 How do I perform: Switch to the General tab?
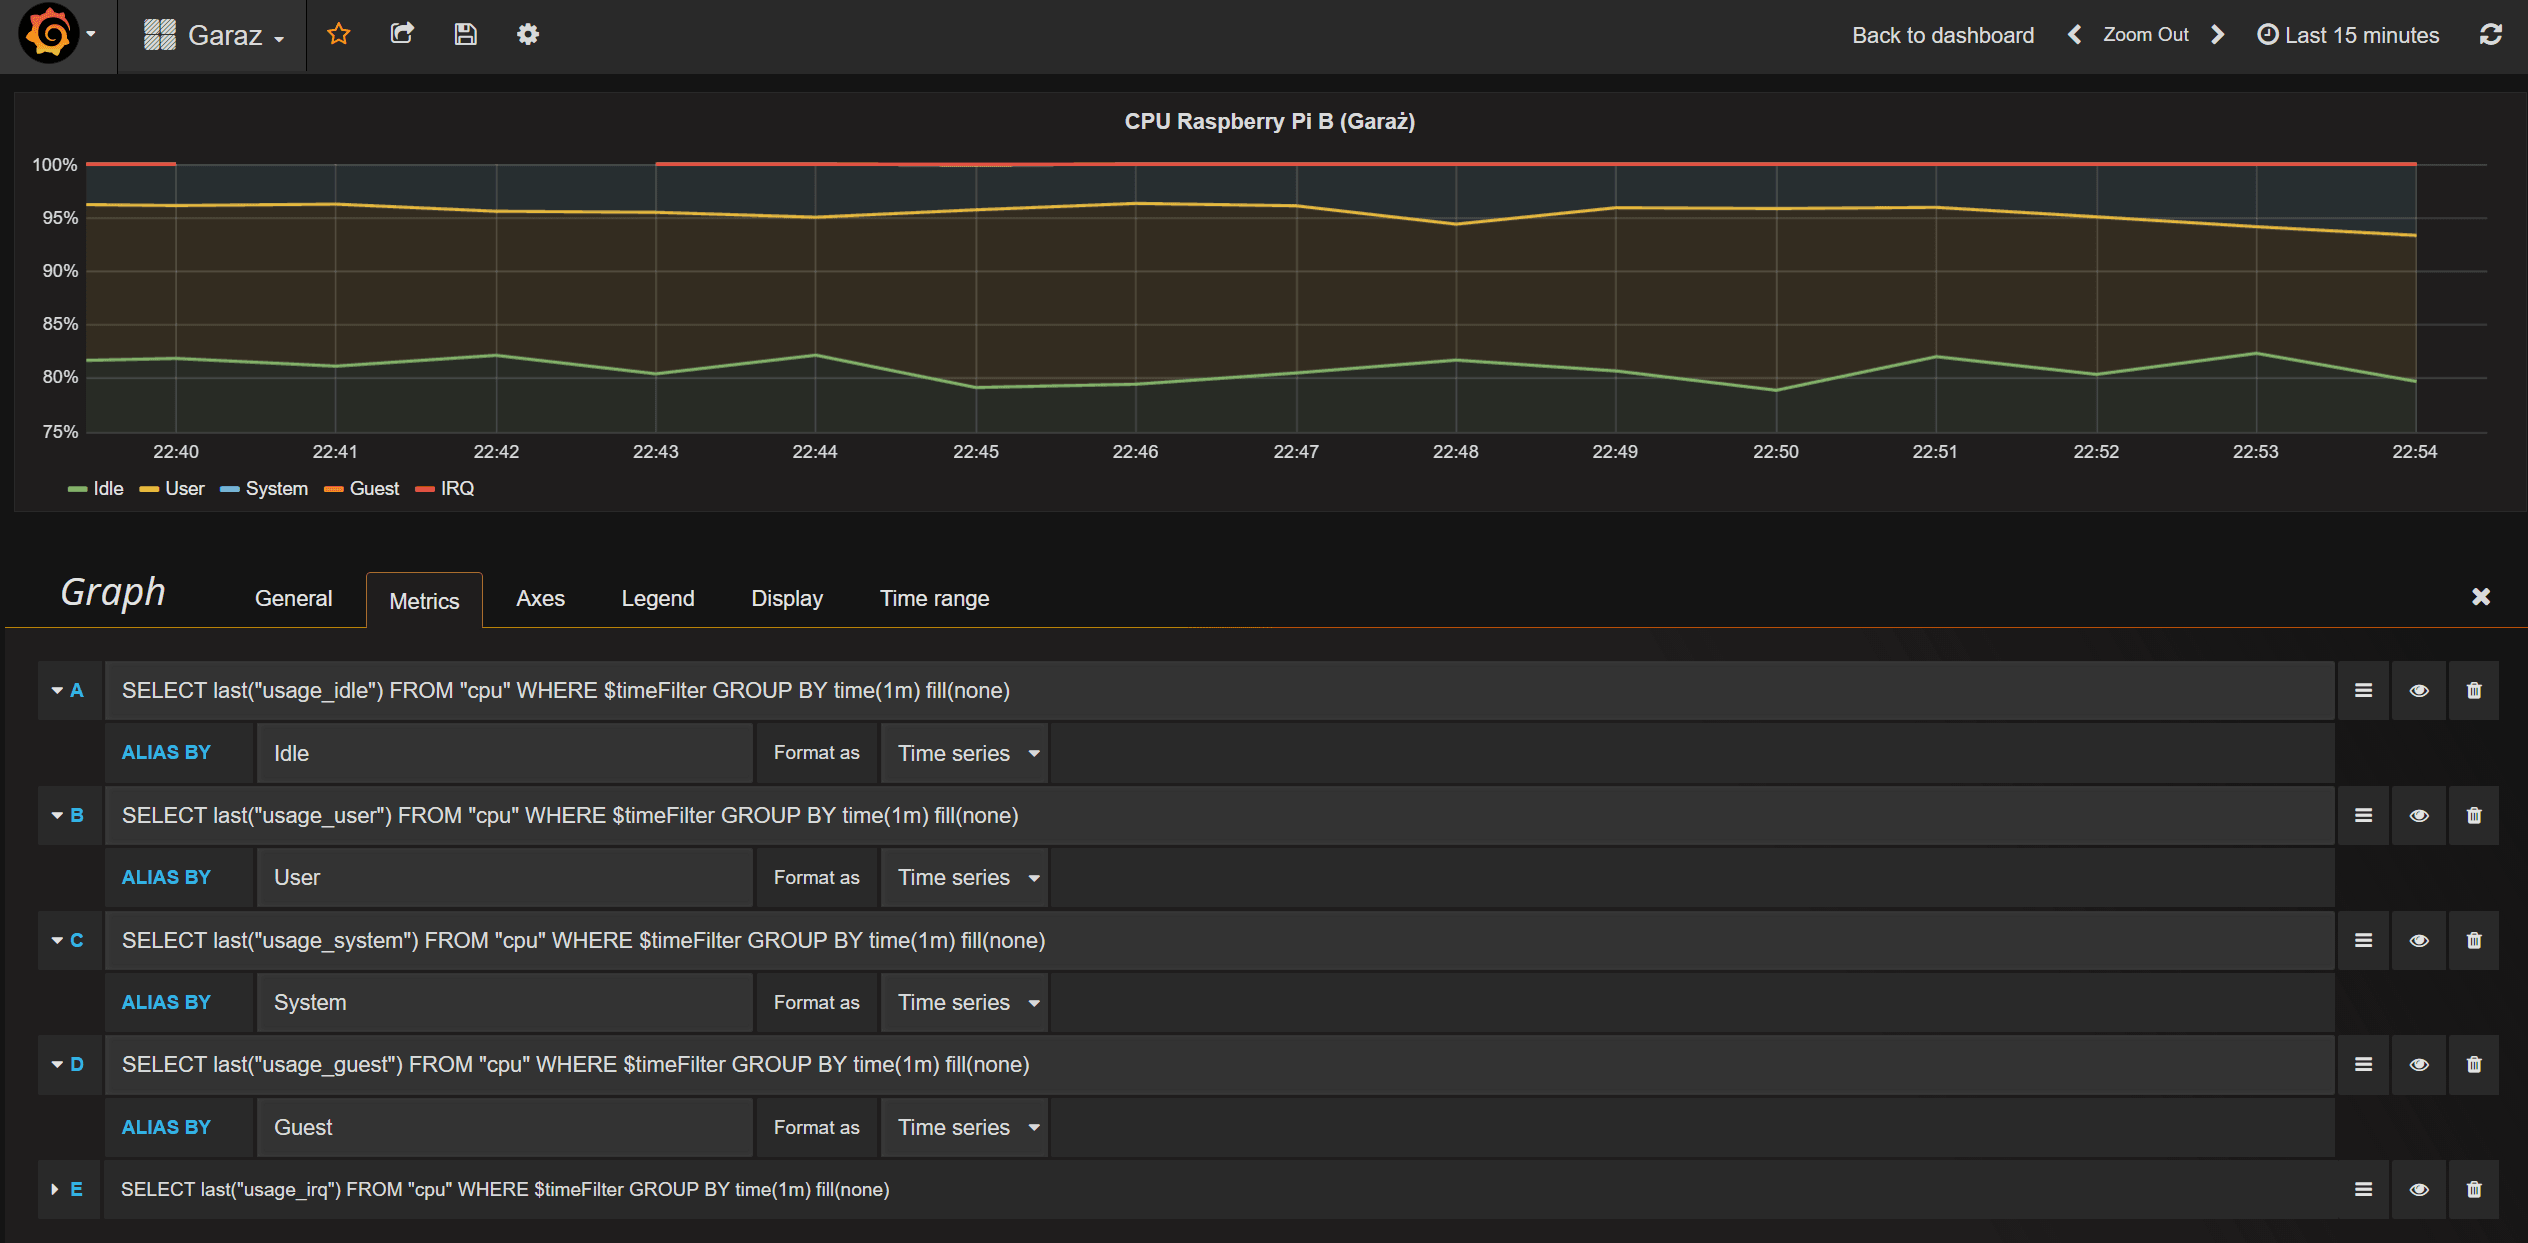[x=293, y=598]
